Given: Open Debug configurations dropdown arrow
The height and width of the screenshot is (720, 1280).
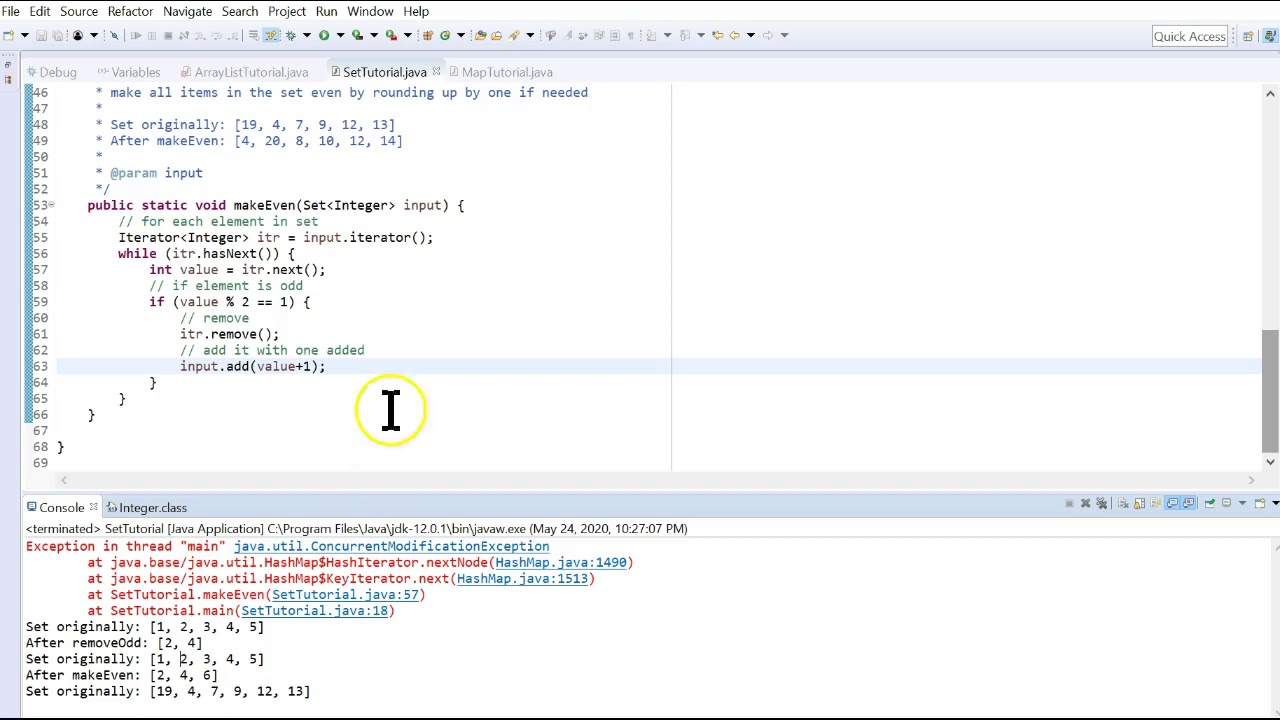Looking at the screenshot, I should [x=307, y=35].
